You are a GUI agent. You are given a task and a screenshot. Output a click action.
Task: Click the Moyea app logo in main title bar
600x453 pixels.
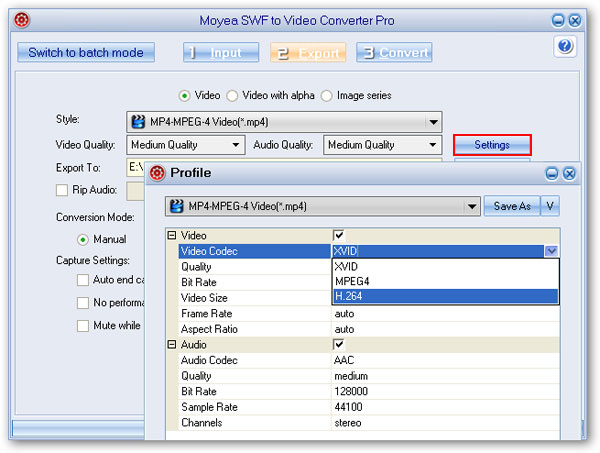[x=22, y=20]
